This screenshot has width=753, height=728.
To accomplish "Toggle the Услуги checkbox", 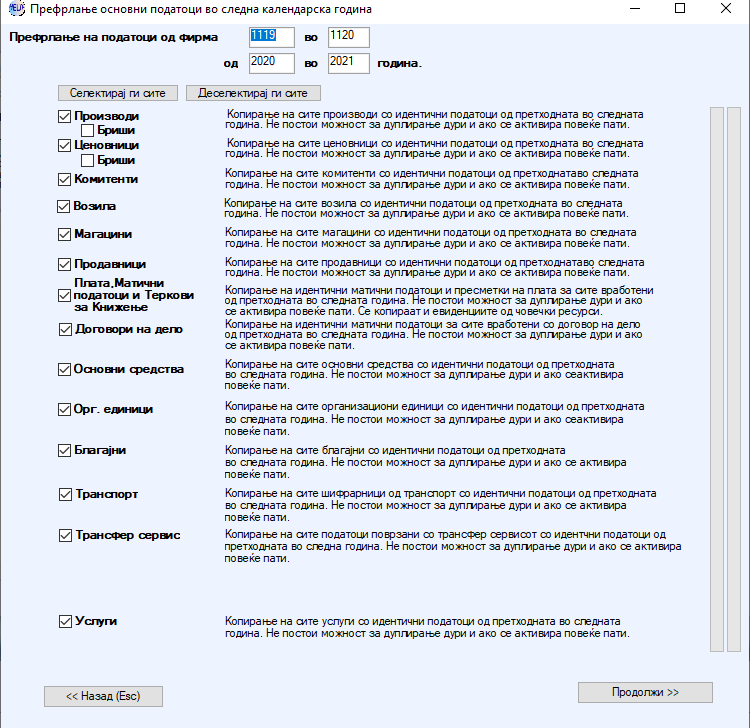I will coord(65,621).
